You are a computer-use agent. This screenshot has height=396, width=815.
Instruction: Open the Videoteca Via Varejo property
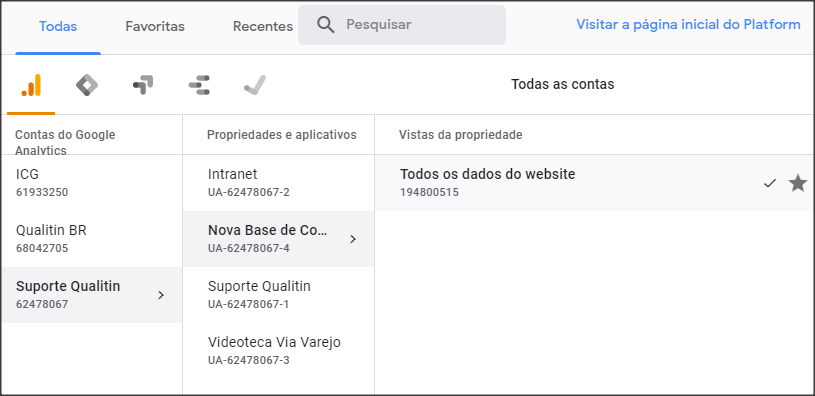(279, 351)
